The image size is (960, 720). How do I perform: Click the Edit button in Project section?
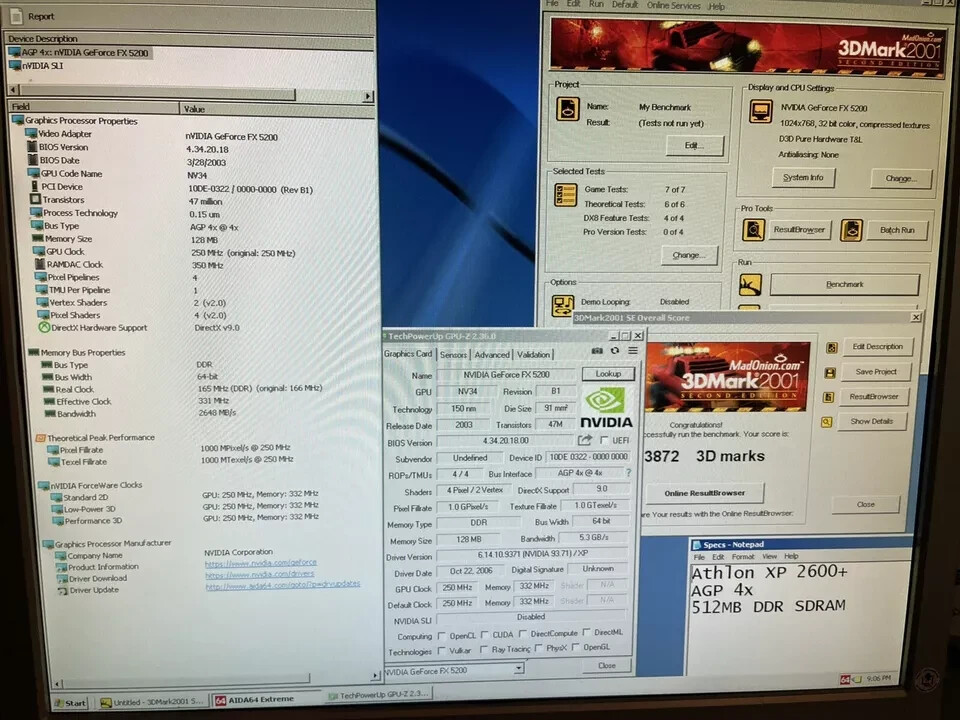694,146
